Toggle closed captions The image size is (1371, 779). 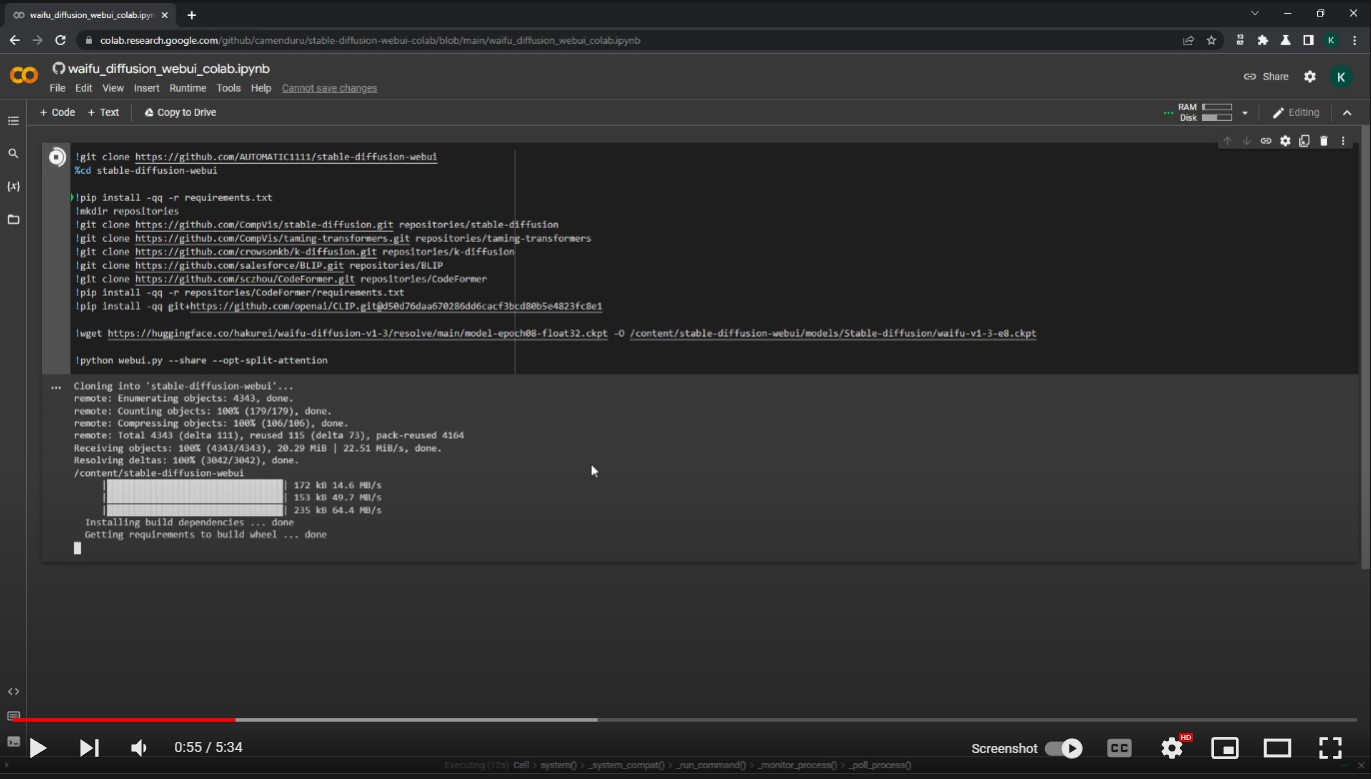pos(1119,748)
